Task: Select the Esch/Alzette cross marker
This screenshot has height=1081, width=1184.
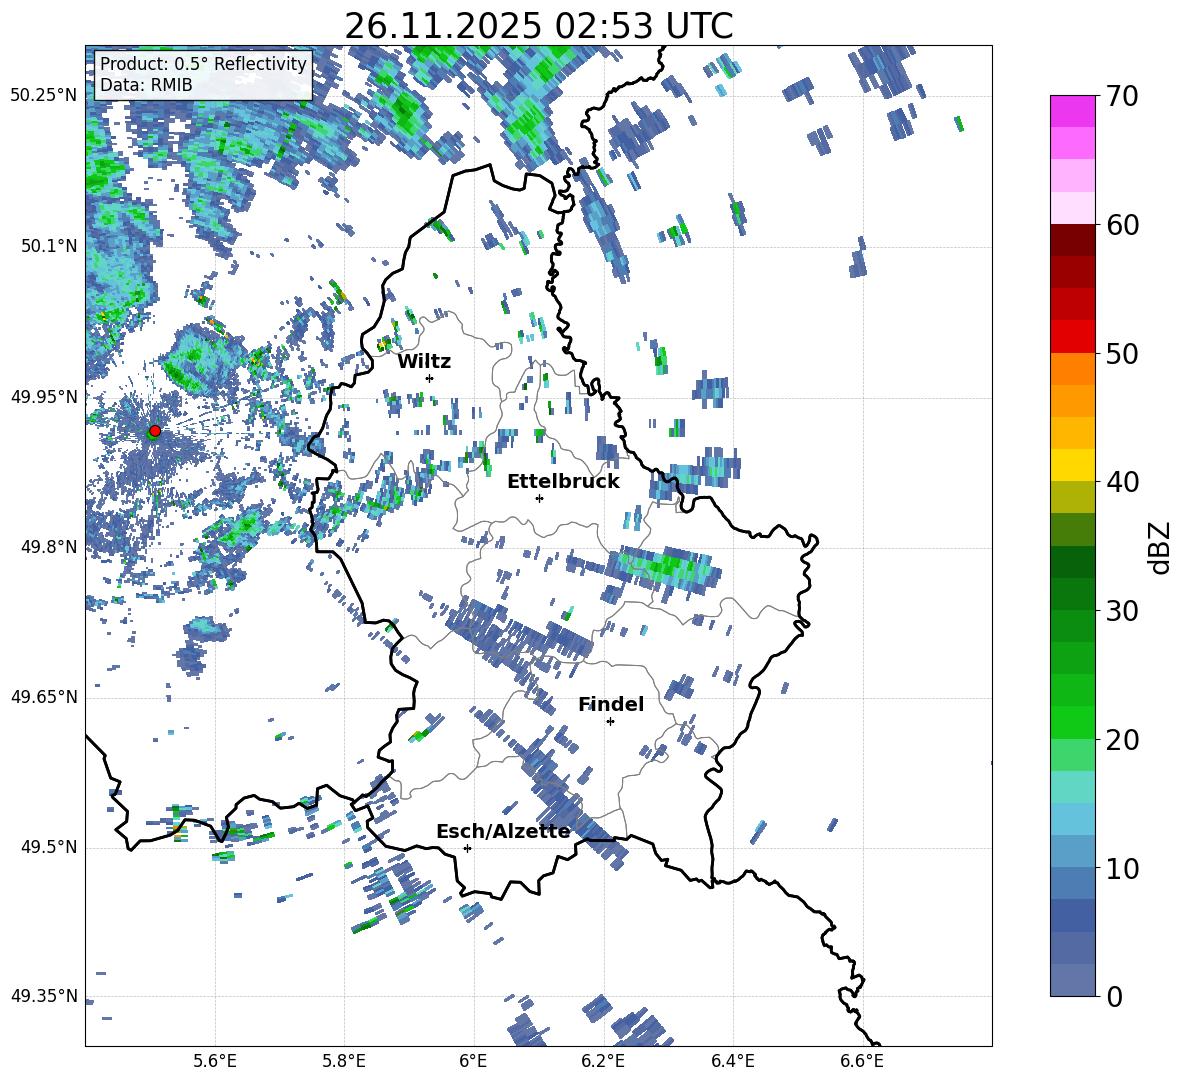Action: (x=467, y=848)
